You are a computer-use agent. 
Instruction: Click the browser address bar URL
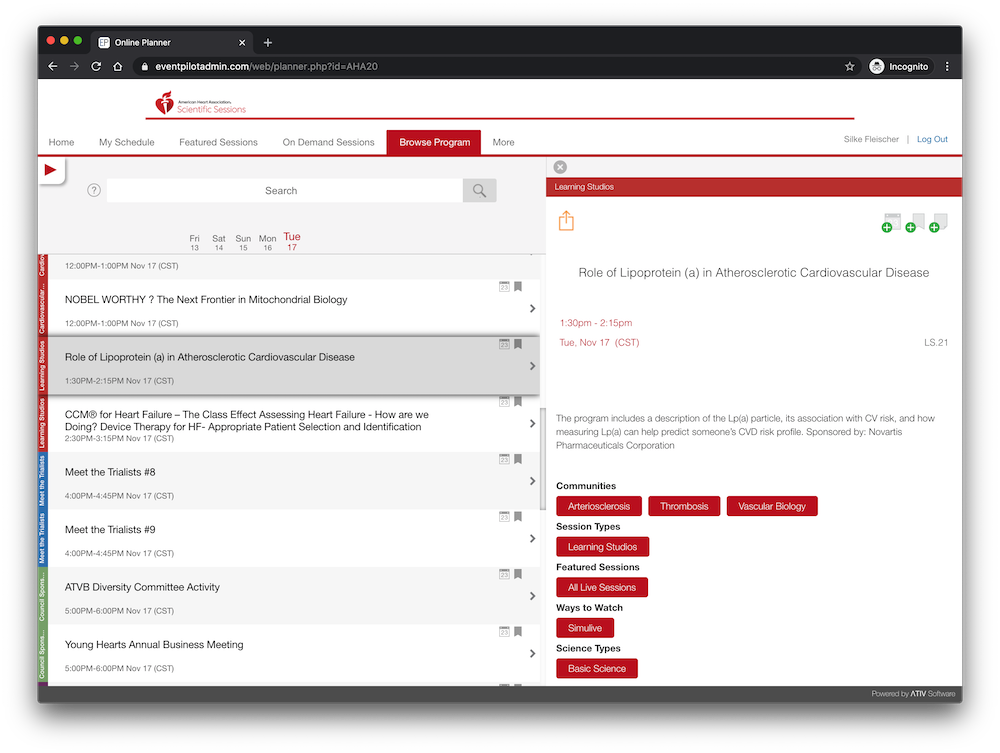pos(267,66)
